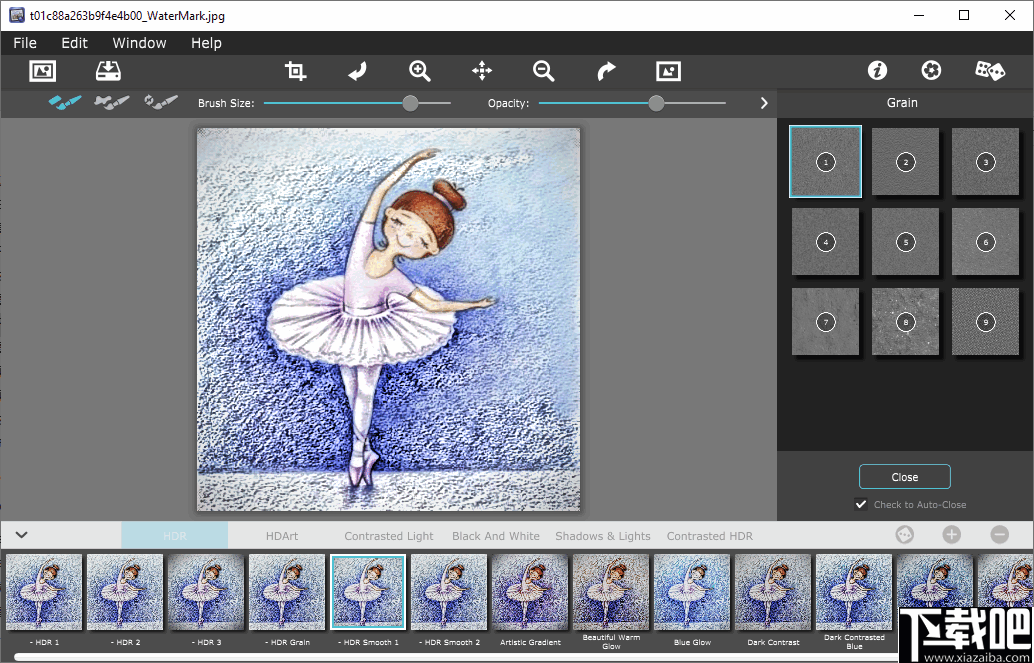The image size is (1034, 663).
Task: Open the Settings gear icon
Action: click(x=930, y=70)
